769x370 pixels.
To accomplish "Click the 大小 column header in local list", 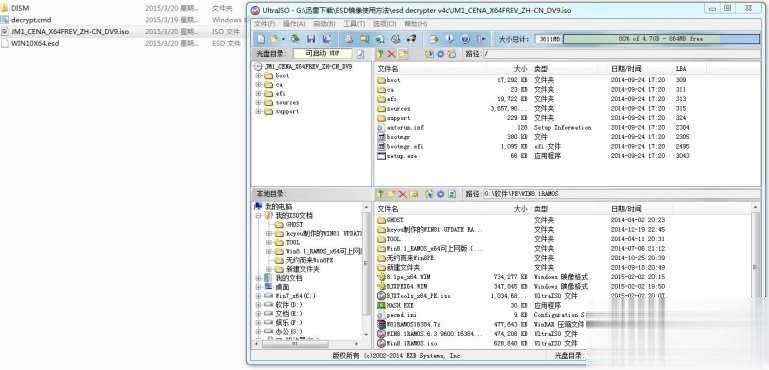I will click(520, 209).
